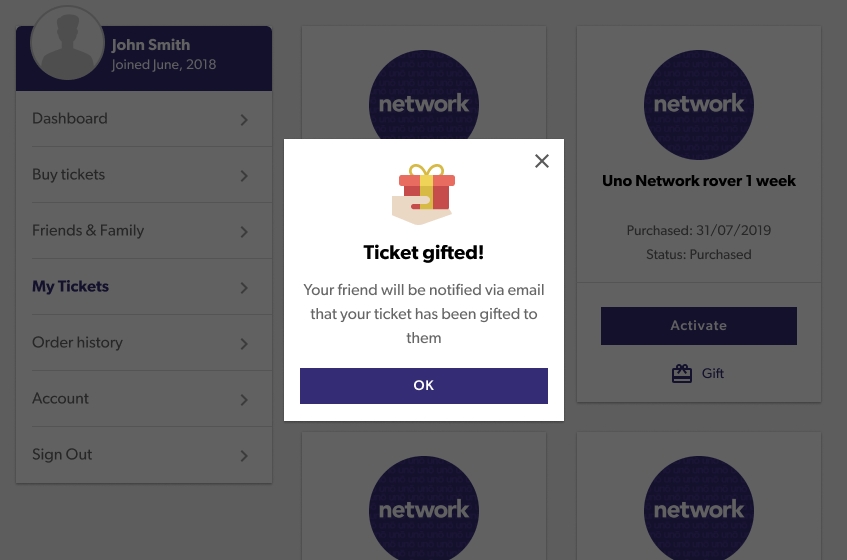Click the John Smith name header
The image size is (847, 560).
tap(151, 45)
